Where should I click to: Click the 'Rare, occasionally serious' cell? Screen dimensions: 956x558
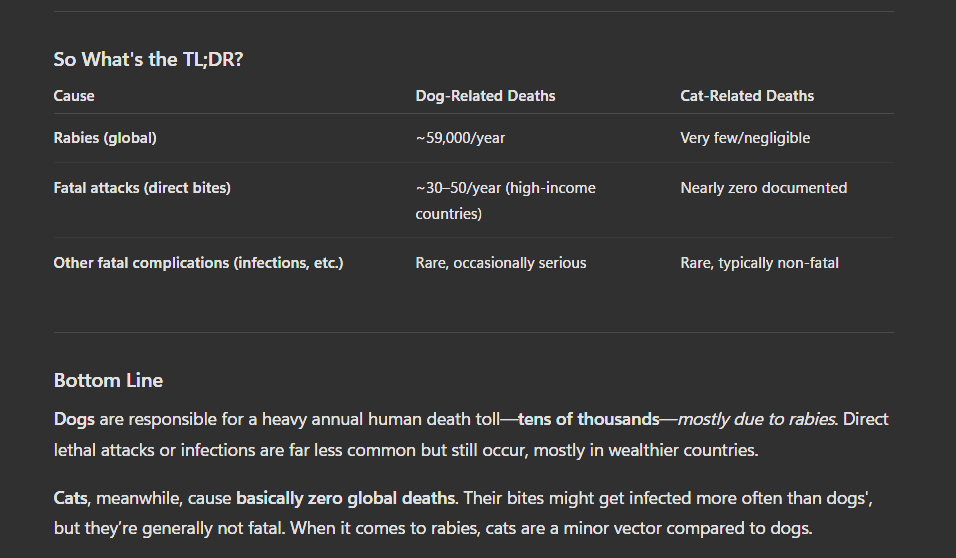[500, 263]
